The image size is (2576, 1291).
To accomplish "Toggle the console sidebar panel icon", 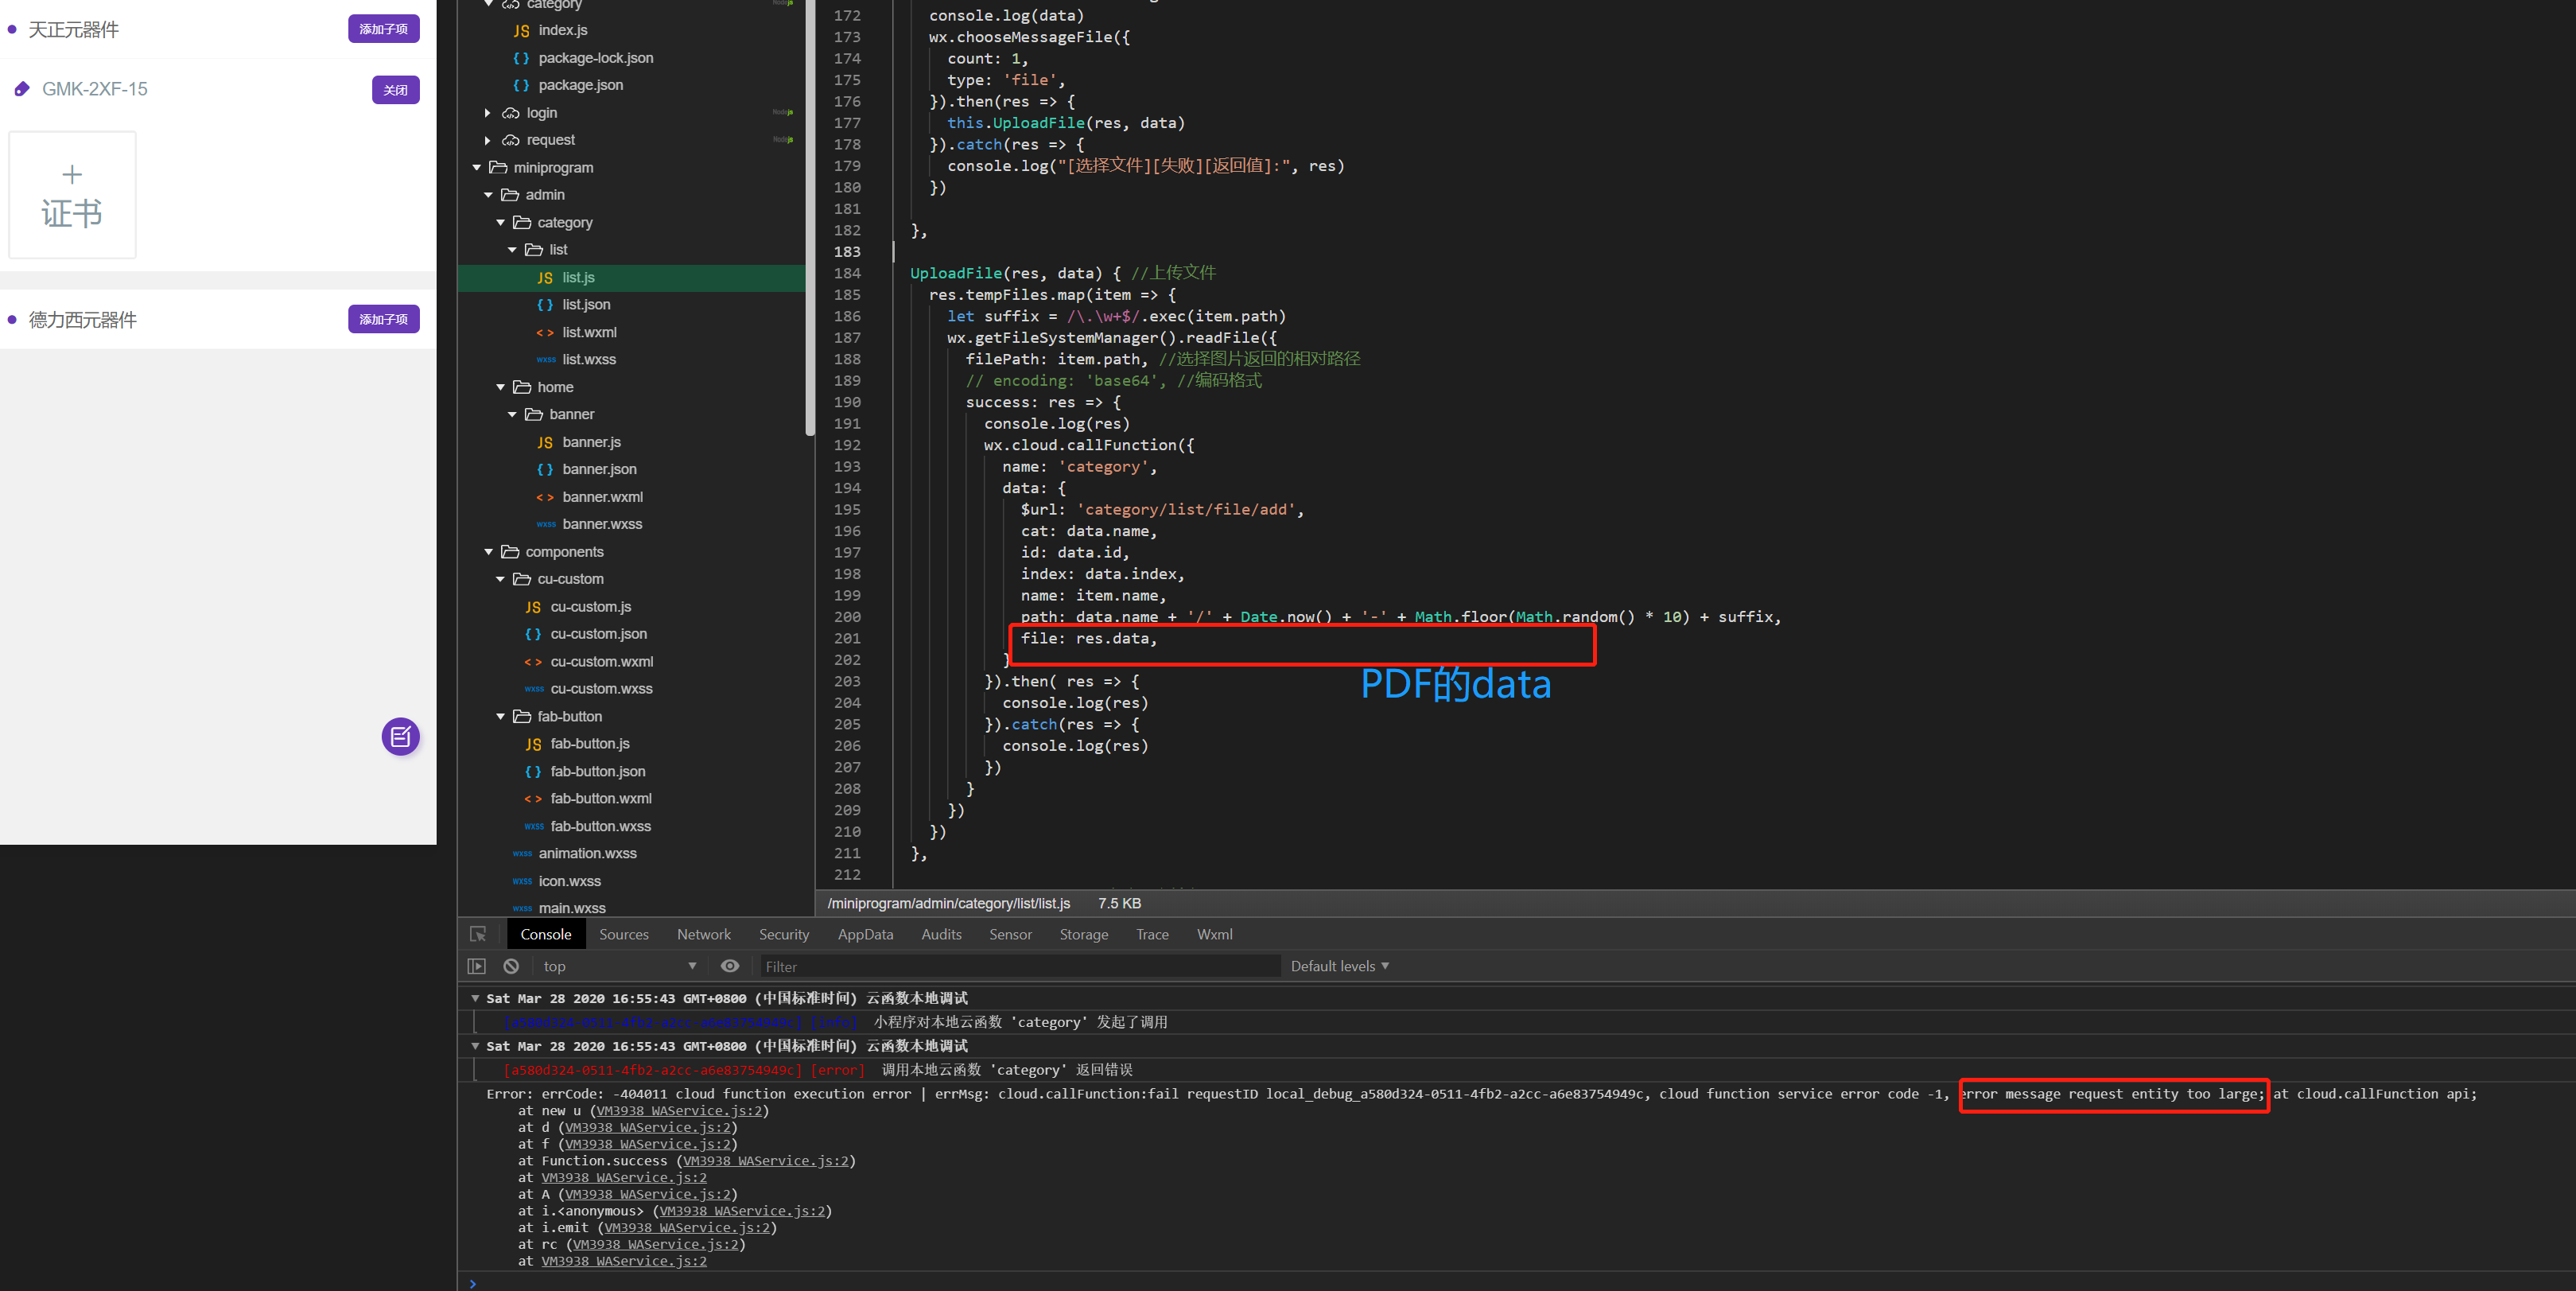I will [477, 966].
